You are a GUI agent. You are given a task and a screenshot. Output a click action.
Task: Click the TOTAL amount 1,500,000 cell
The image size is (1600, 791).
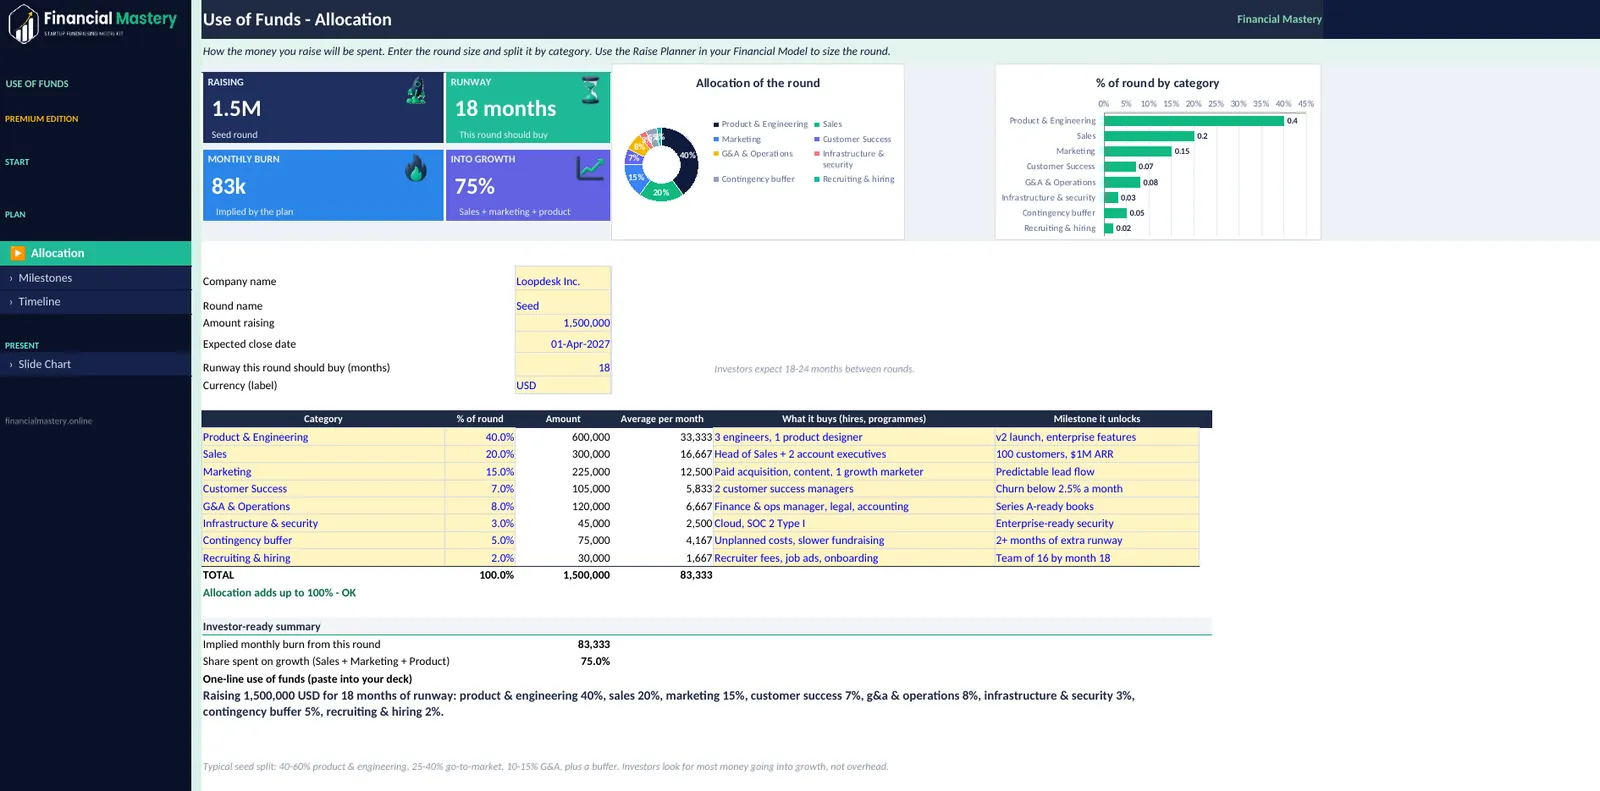(563, 575)
